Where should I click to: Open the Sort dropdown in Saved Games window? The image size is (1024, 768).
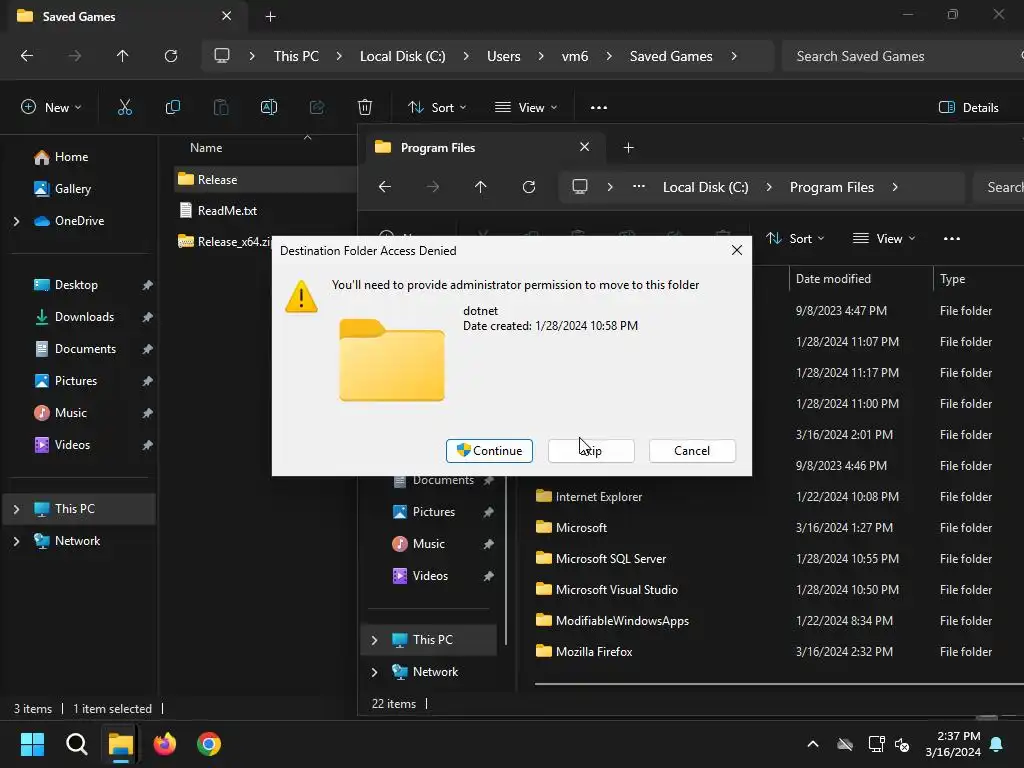(437, 107)
